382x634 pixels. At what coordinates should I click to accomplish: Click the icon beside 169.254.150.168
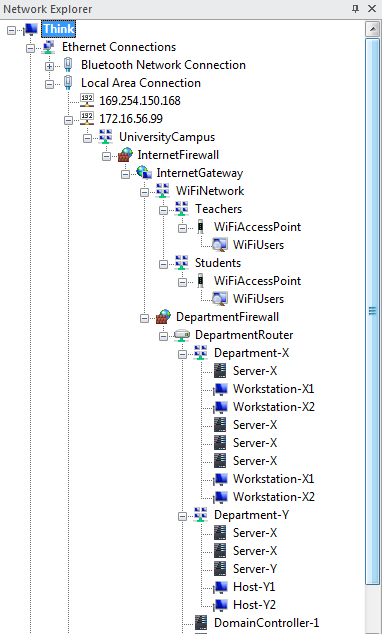pos(87,101)
